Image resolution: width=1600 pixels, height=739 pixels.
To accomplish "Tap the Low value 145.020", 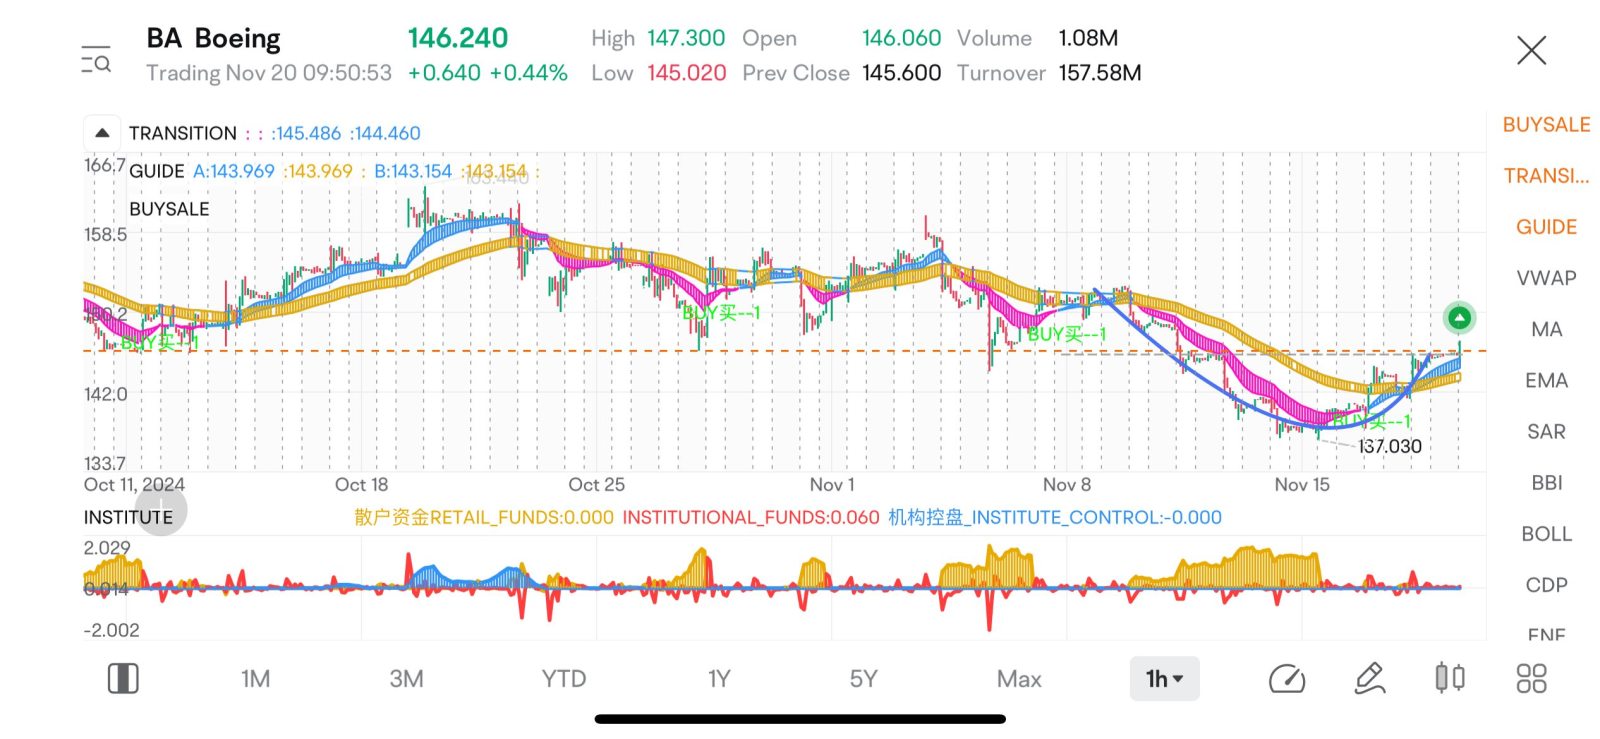I will pos(686,73).
